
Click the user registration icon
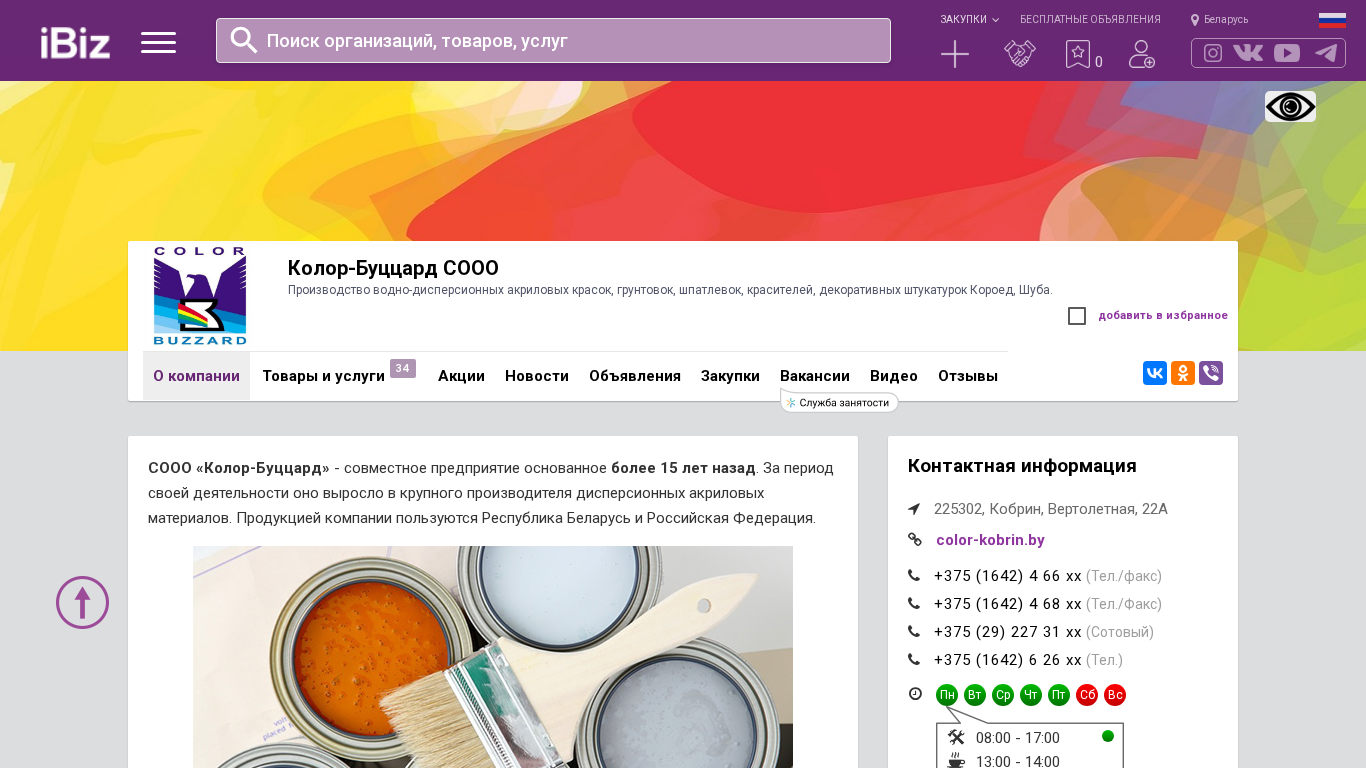(x=1142, y=54)
